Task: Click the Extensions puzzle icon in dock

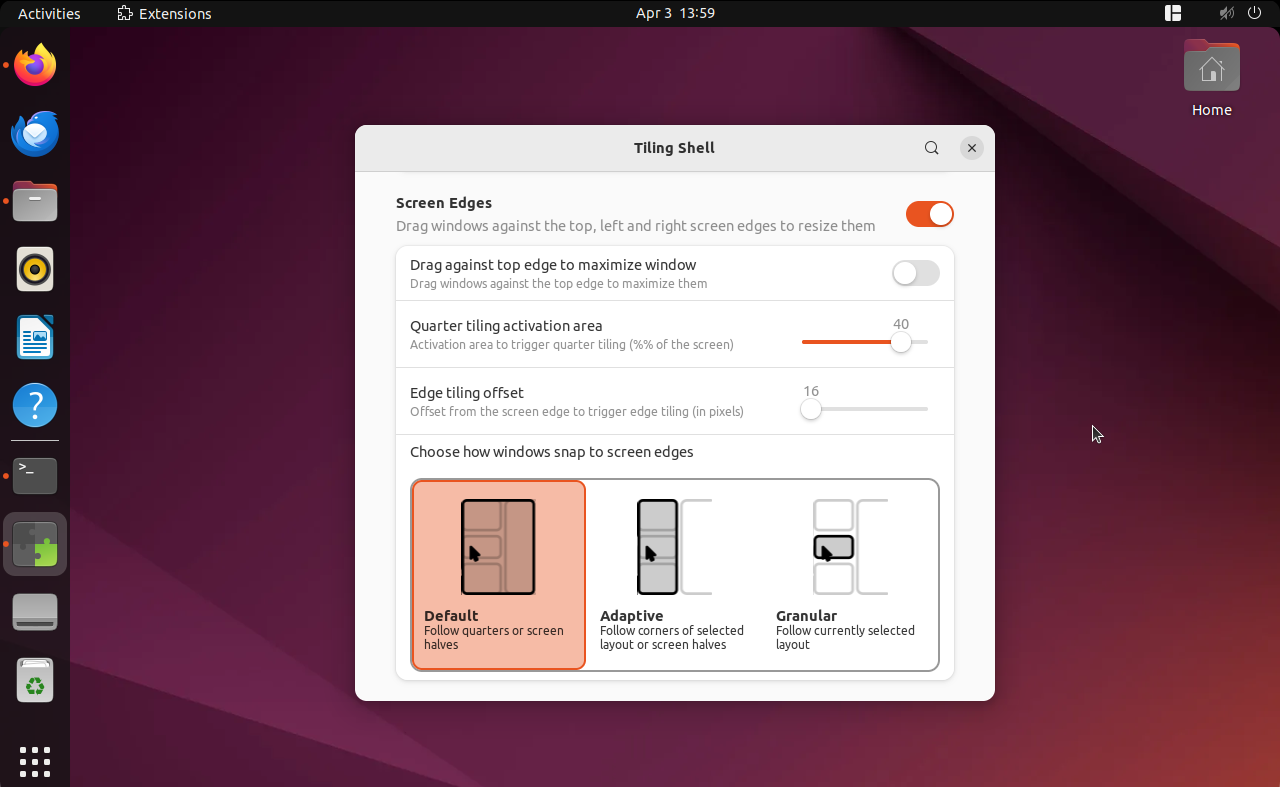Action: [x=35, y=544]
